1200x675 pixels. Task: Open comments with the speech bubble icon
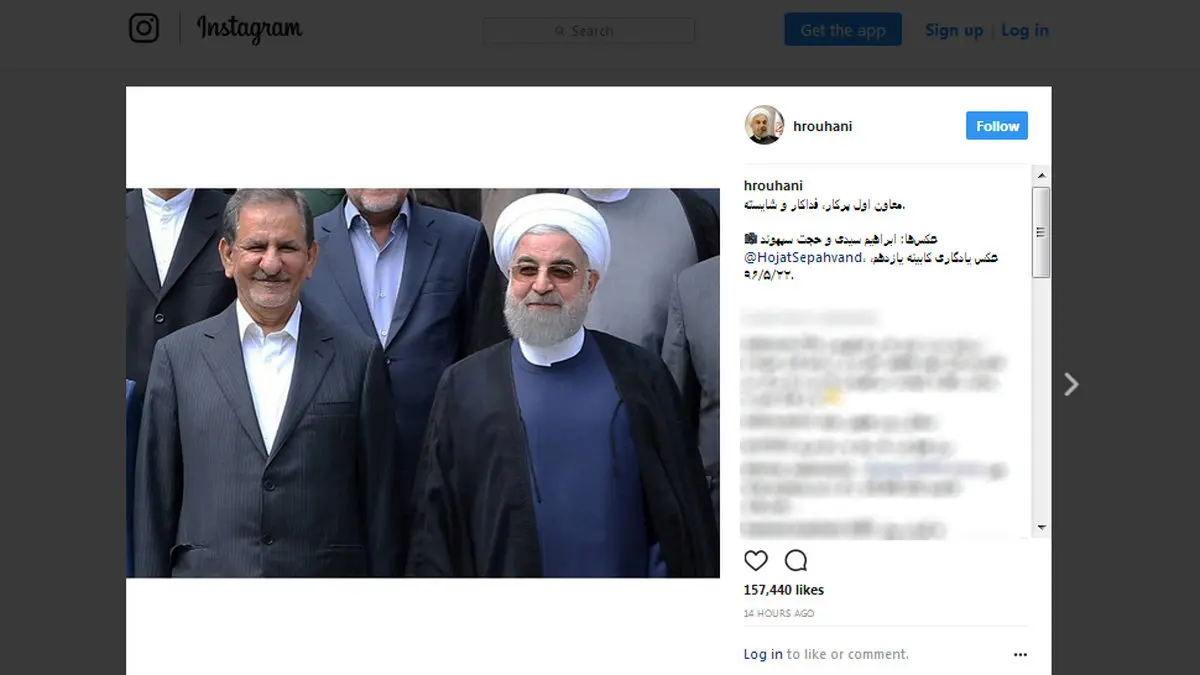pyautogui.click(x=796, y=560)
